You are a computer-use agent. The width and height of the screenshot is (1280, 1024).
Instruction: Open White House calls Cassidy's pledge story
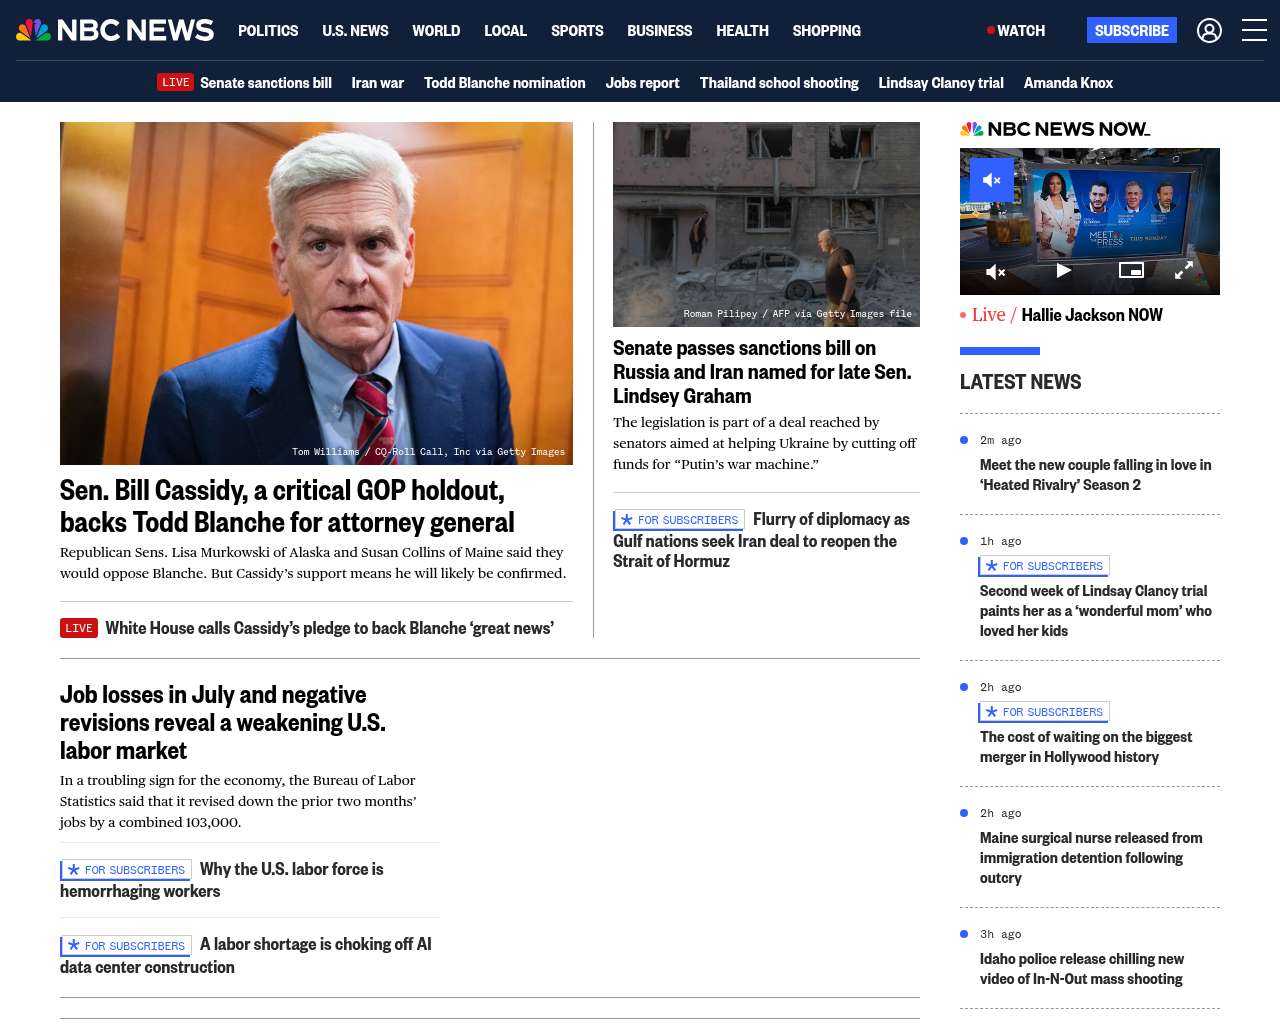pyautogui.click(x=329, y=628)
